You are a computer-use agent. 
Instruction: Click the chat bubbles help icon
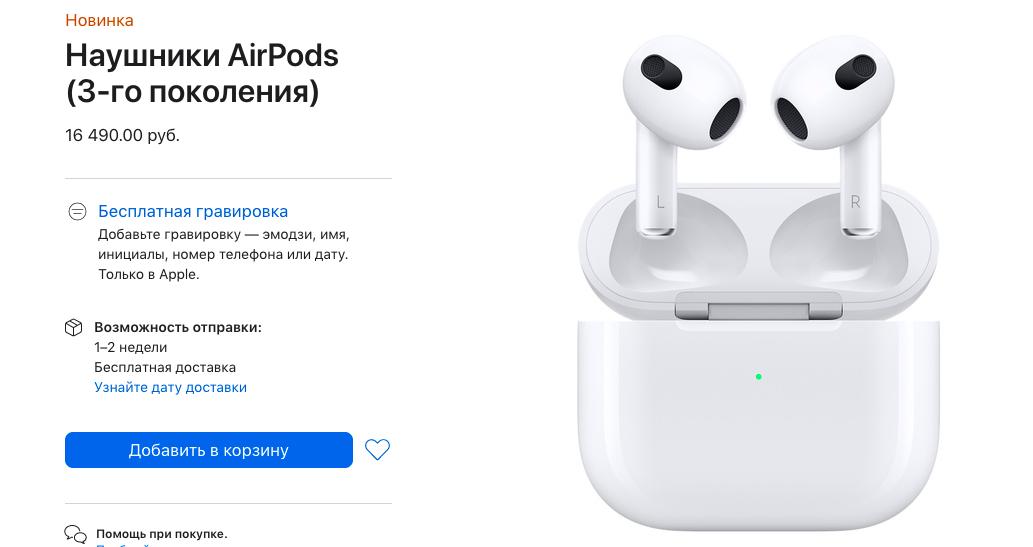click(x=75, y=534)
